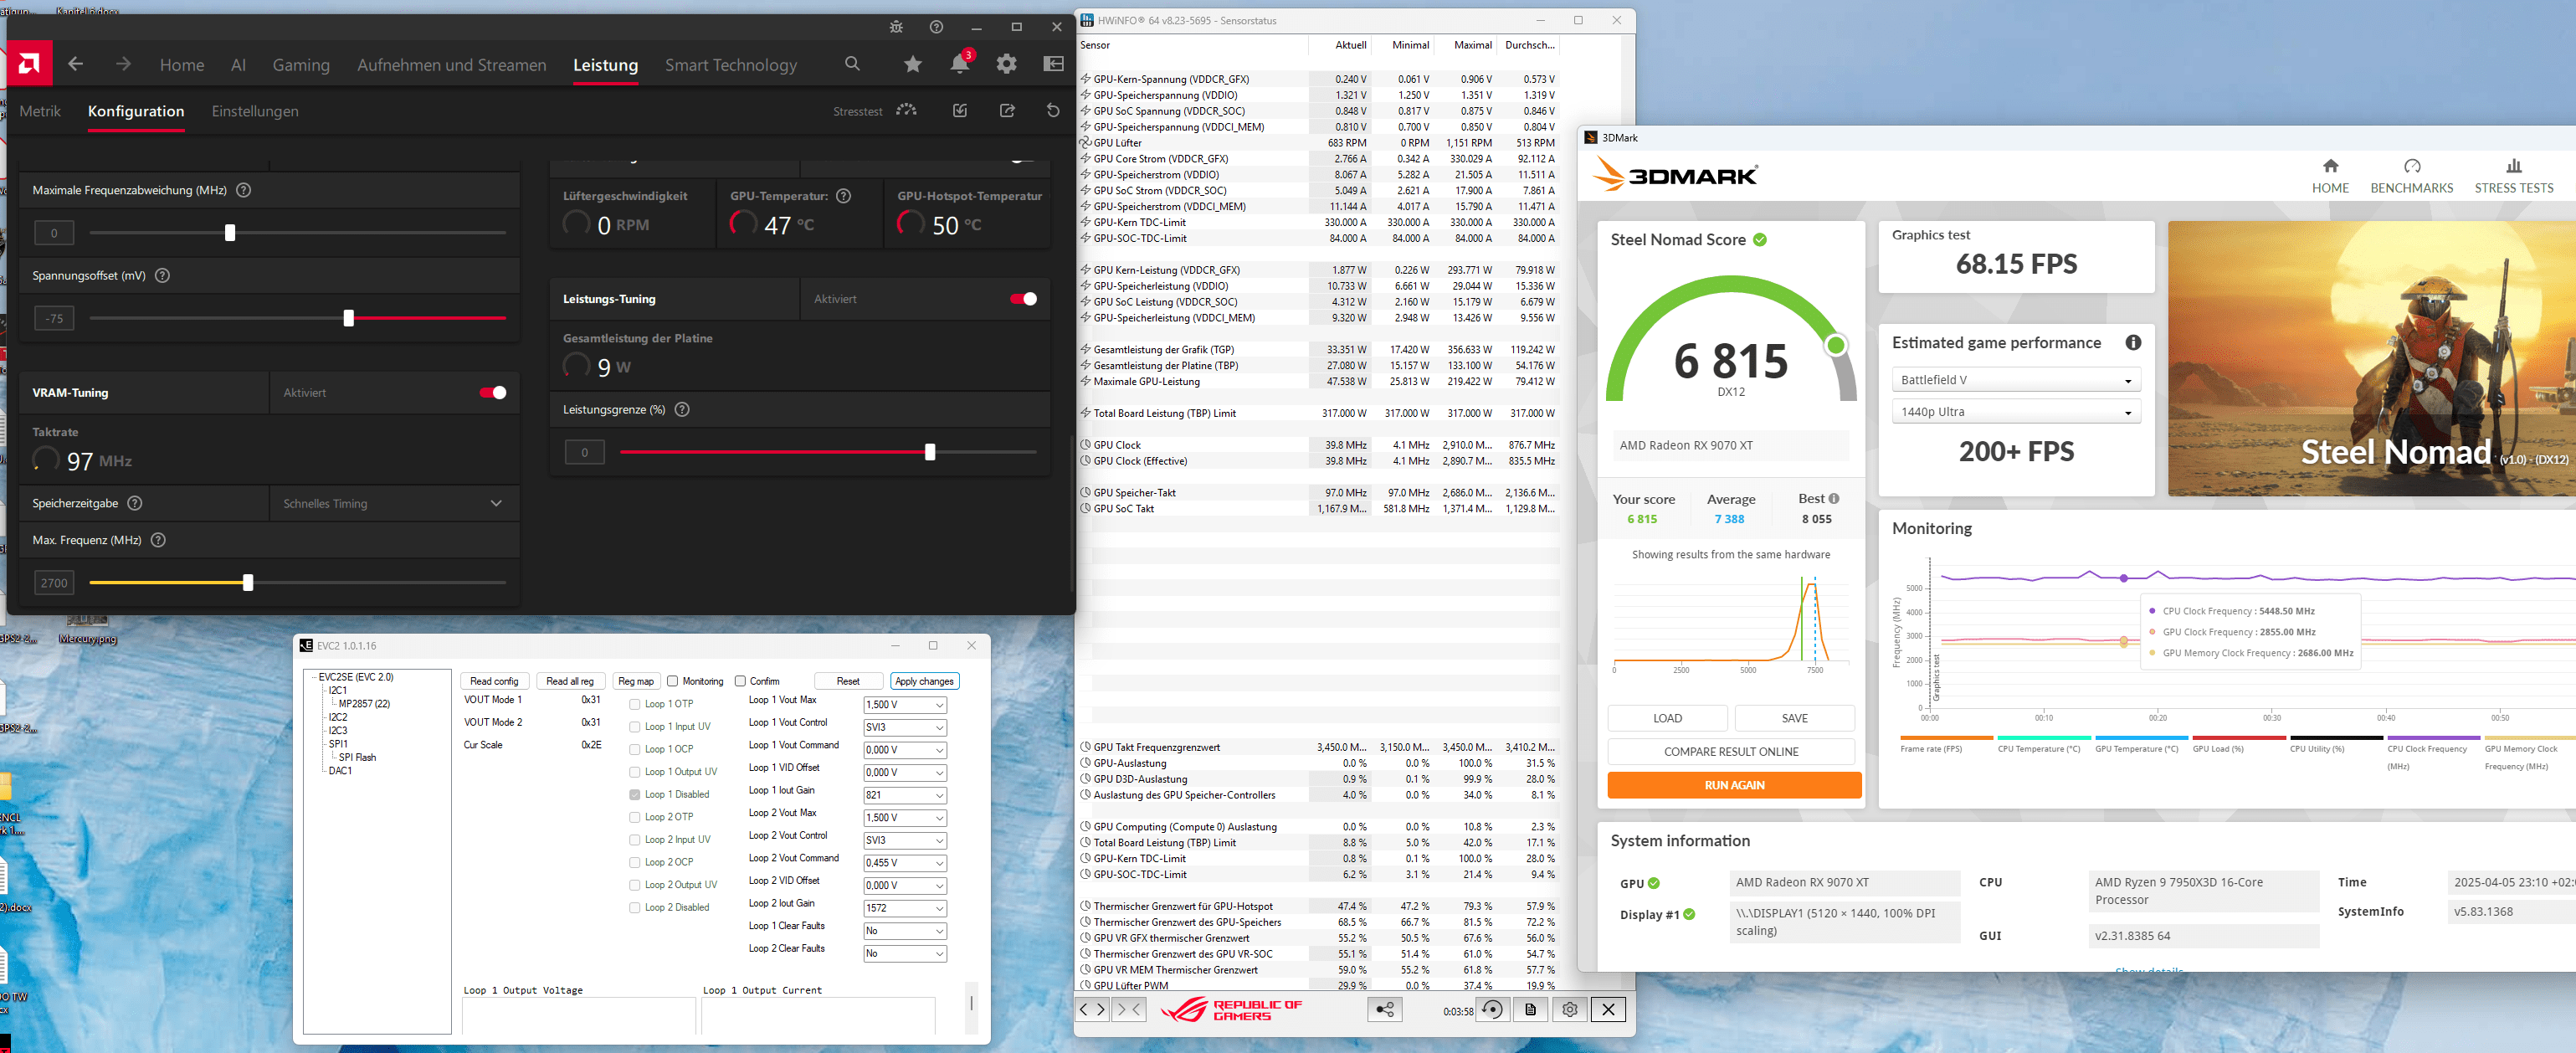Image resolution: width=2576 pixels, height=1053 pixels.
Task: Open Loop 1 Clear Faults dropdown
Action: [x=904, y=931]
